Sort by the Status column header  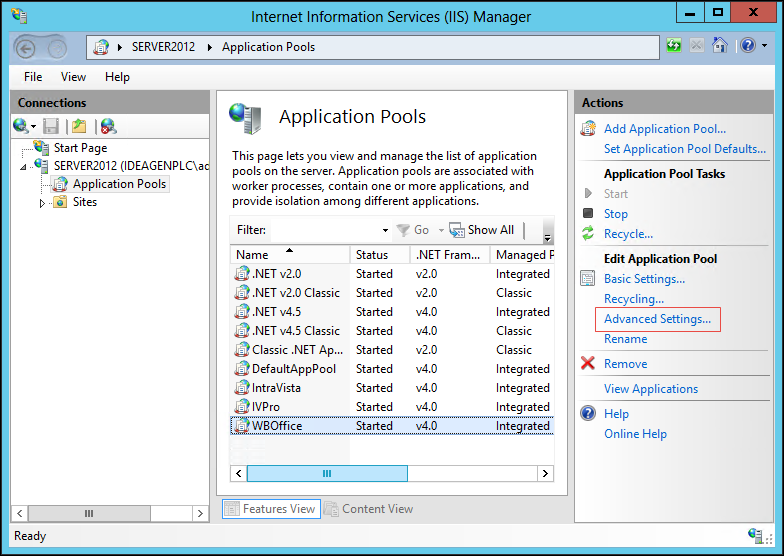pyautogui.click(x=380, y=254)
